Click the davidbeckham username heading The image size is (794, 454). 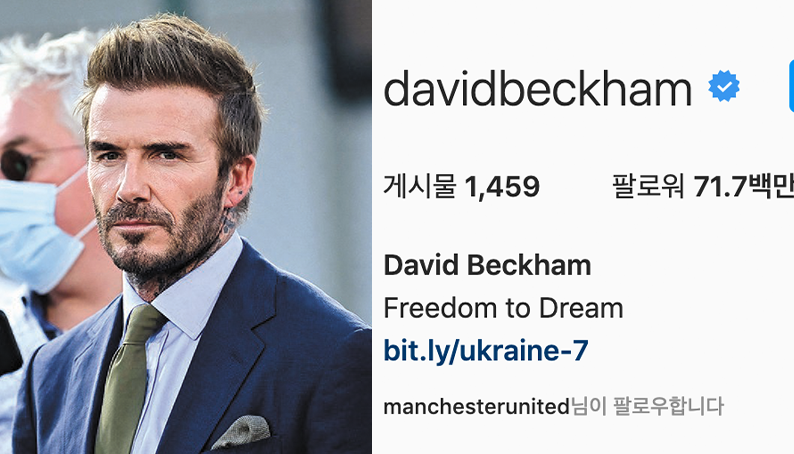pos(537,88)
